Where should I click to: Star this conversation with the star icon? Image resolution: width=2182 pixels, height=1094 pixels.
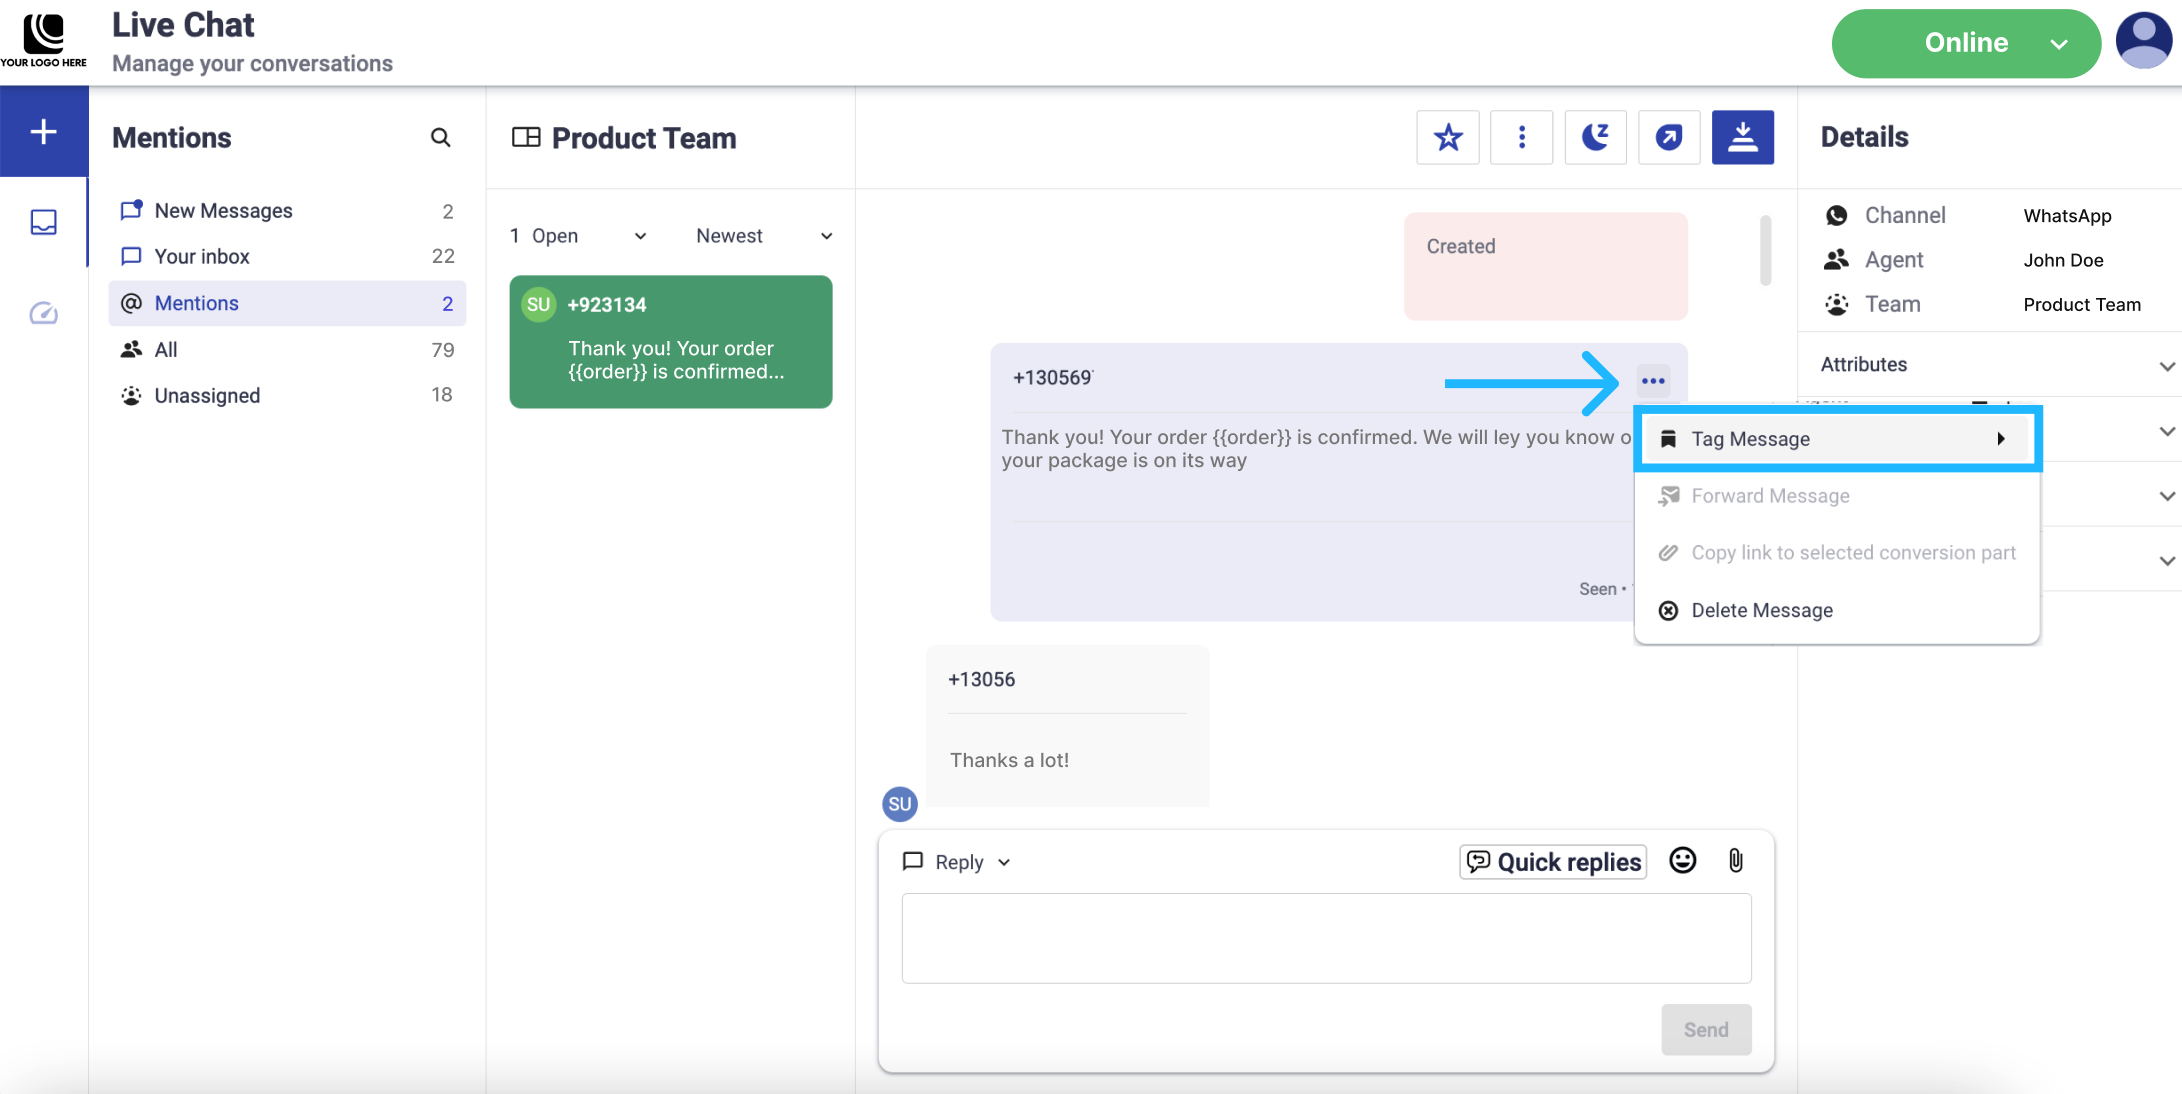tap(1447, 137)
